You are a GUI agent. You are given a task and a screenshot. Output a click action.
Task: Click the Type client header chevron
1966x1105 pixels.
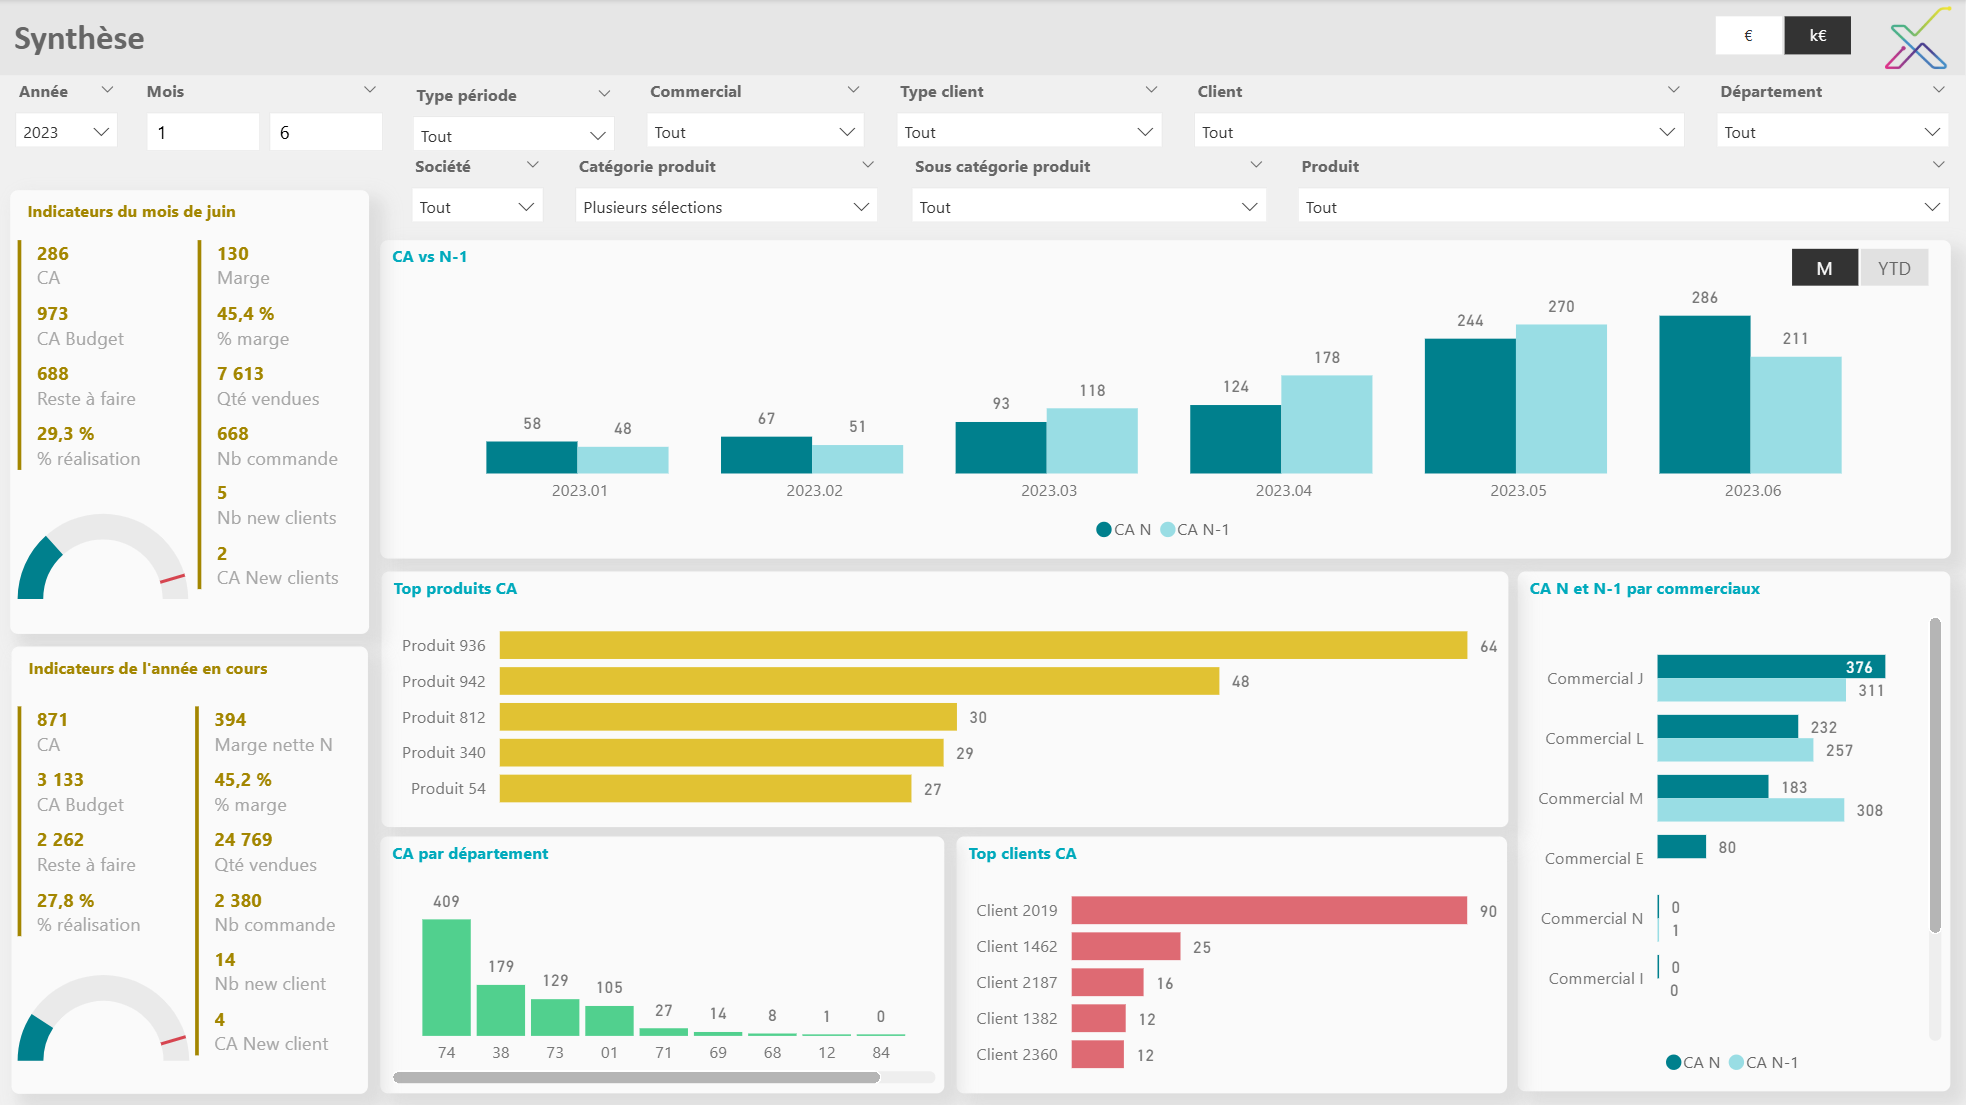(1151, 90)
